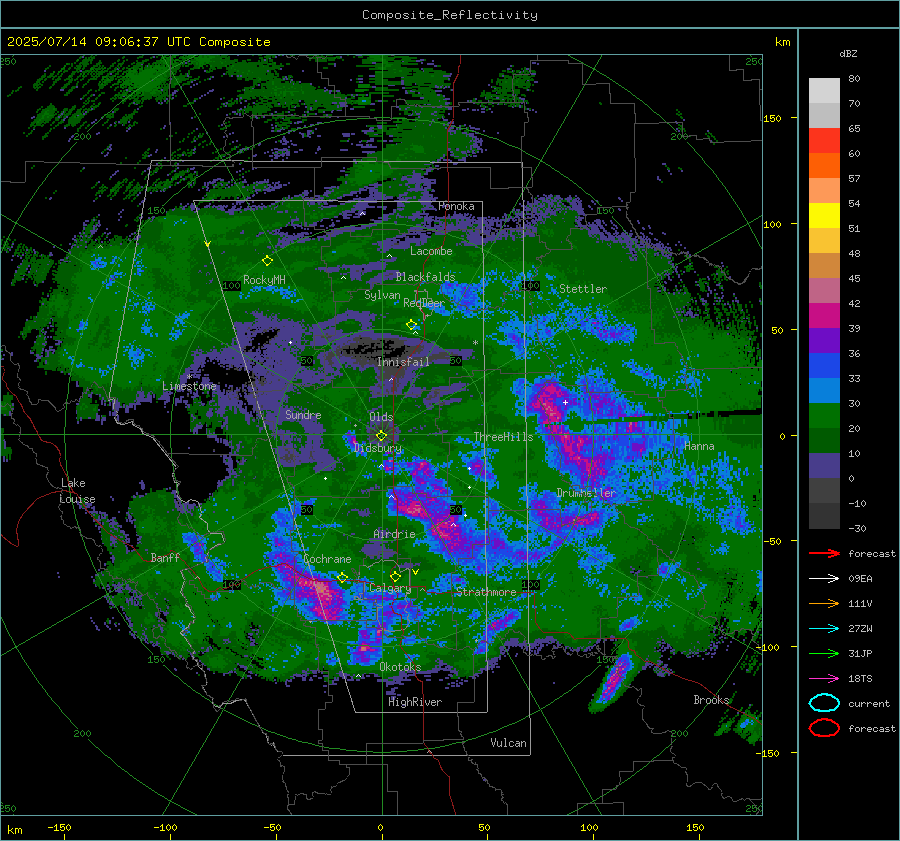Click yellow diamond marker above Calgary label
This screenshot has height=841, width=900.
click(395, 576)
